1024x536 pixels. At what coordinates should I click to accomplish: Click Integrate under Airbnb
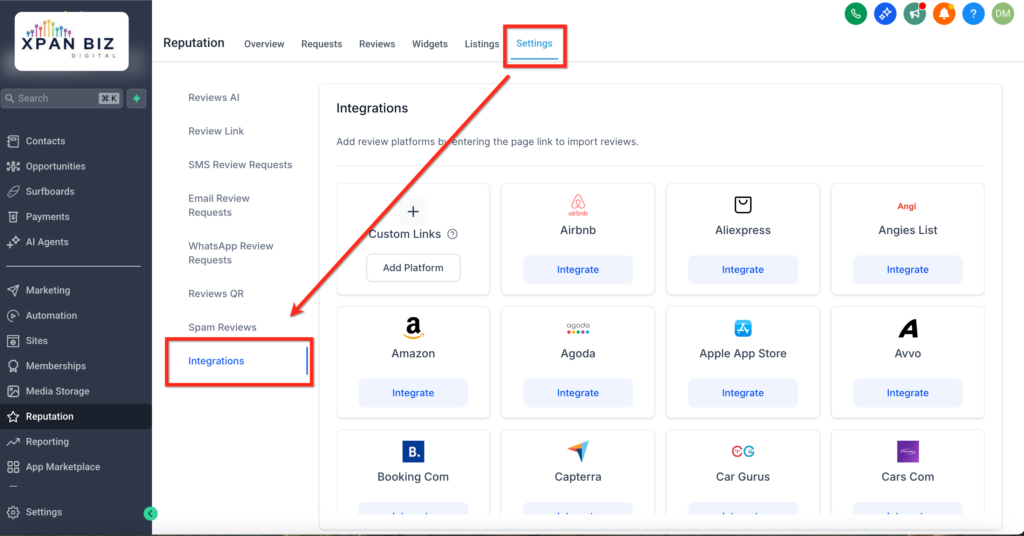pos(578,270)
